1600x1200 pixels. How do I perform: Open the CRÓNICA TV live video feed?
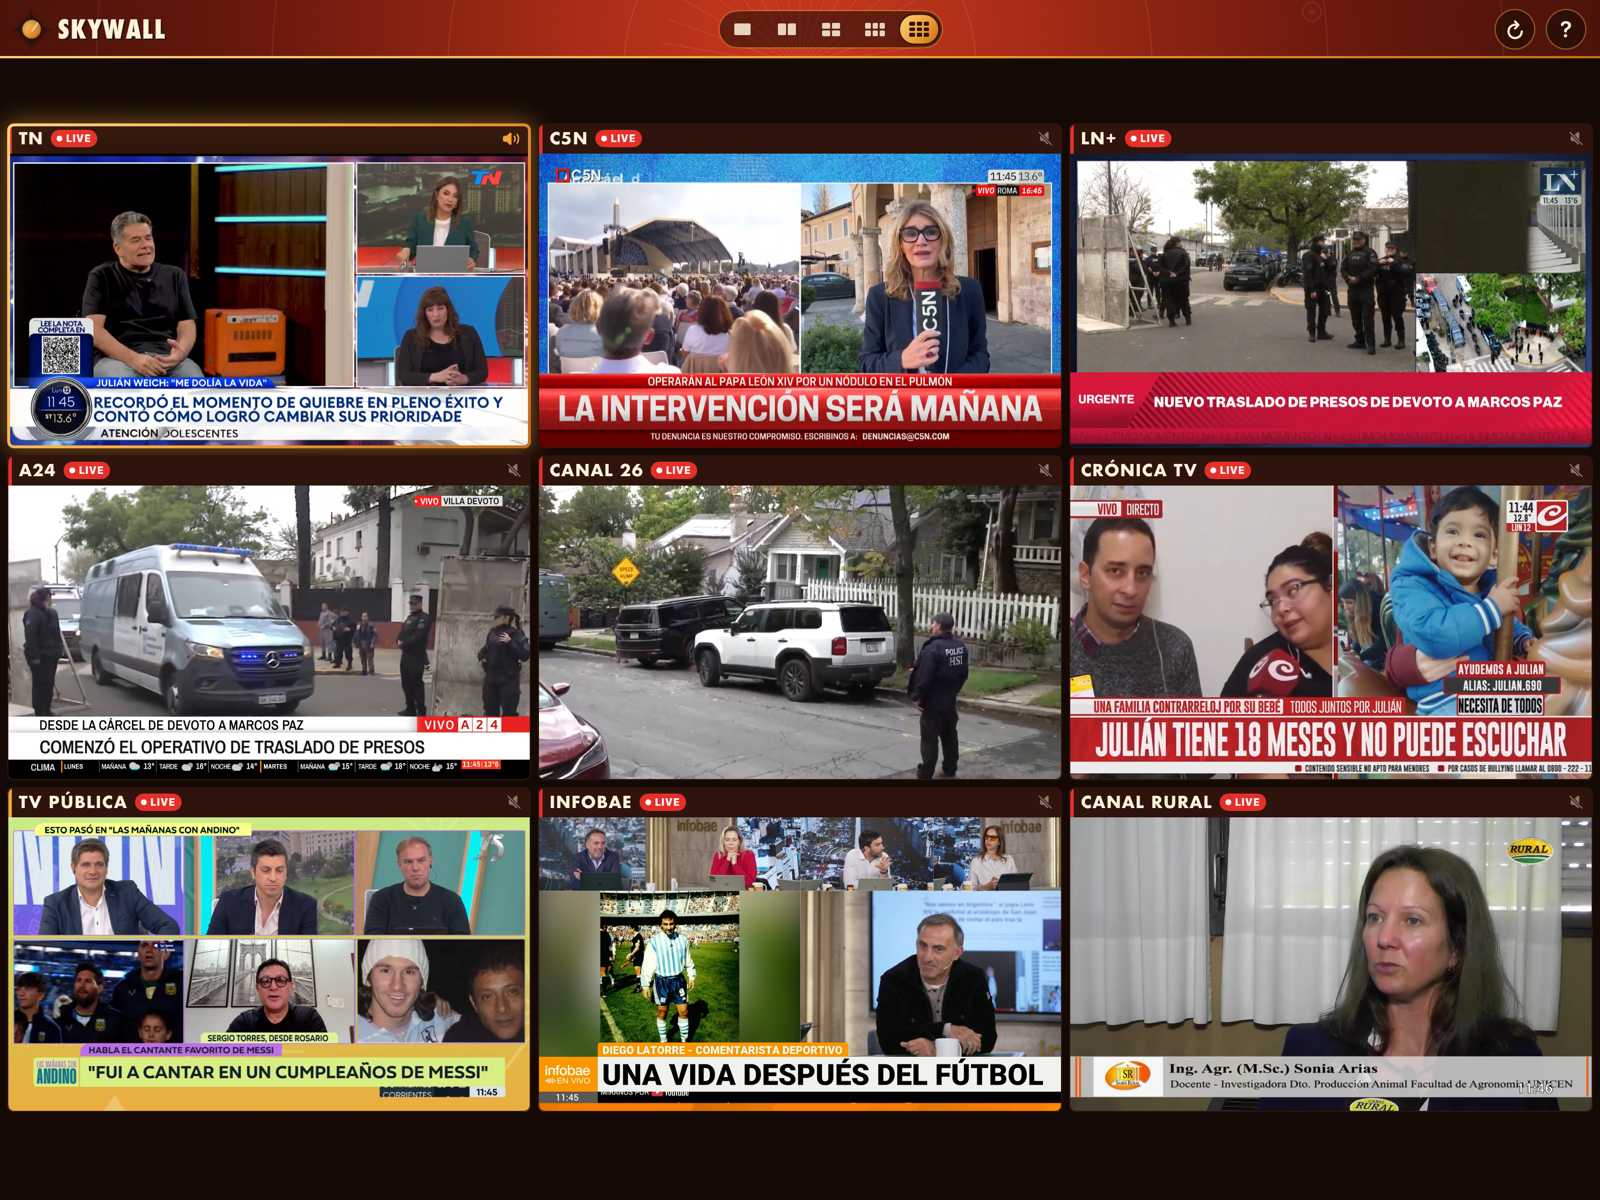point(1331,632)
